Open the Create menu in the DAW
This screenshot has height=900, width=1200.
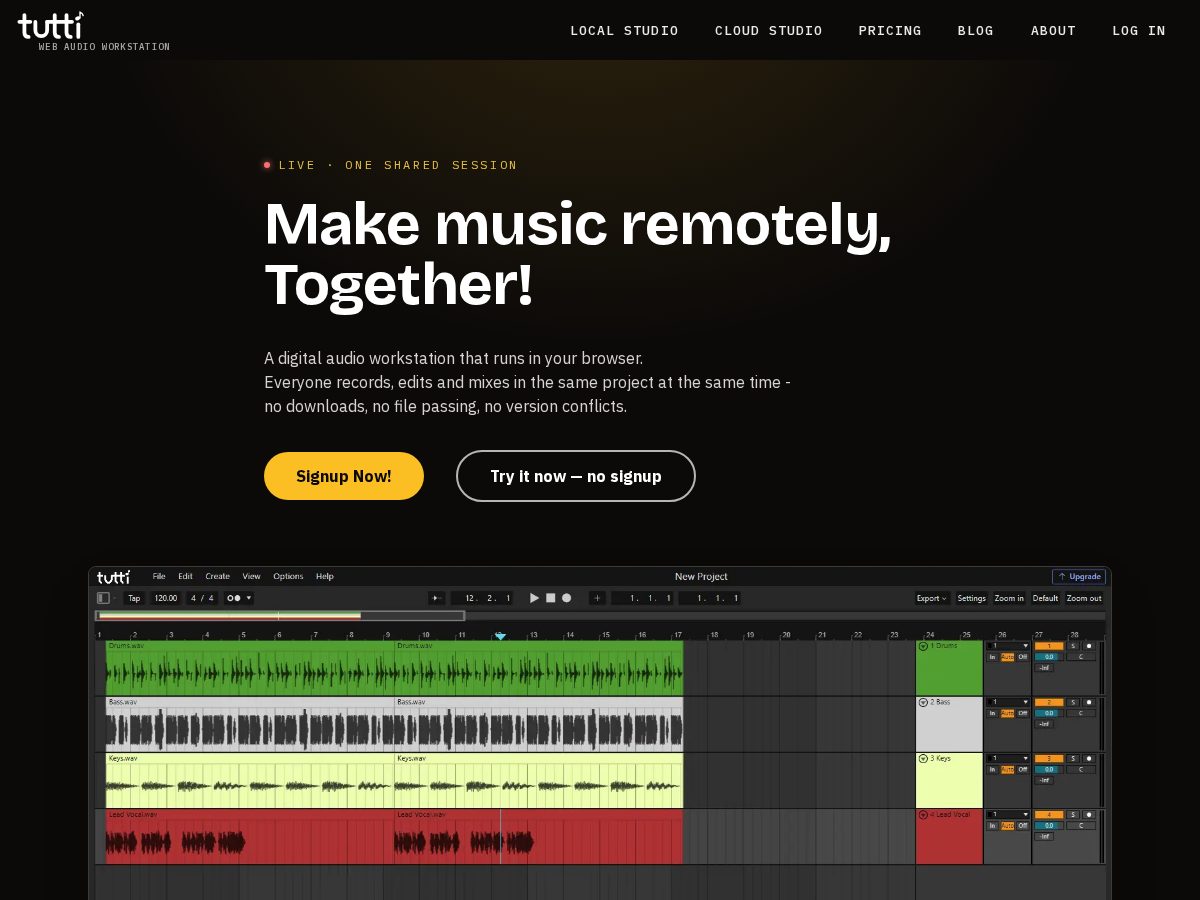(217, 576)
